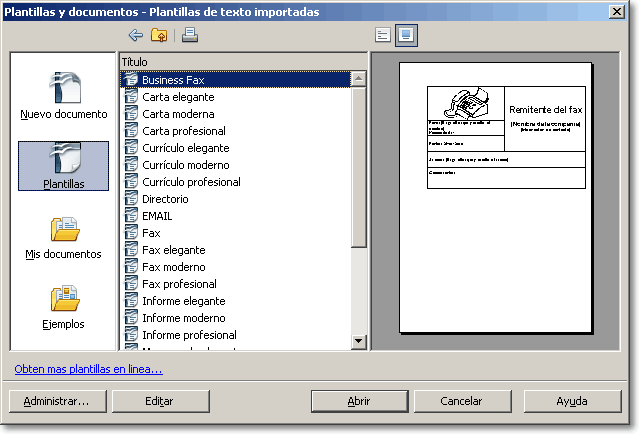This screenshot has height=434, width=639.
Task: Click the Título column header
Action: [x=244, y=62]
